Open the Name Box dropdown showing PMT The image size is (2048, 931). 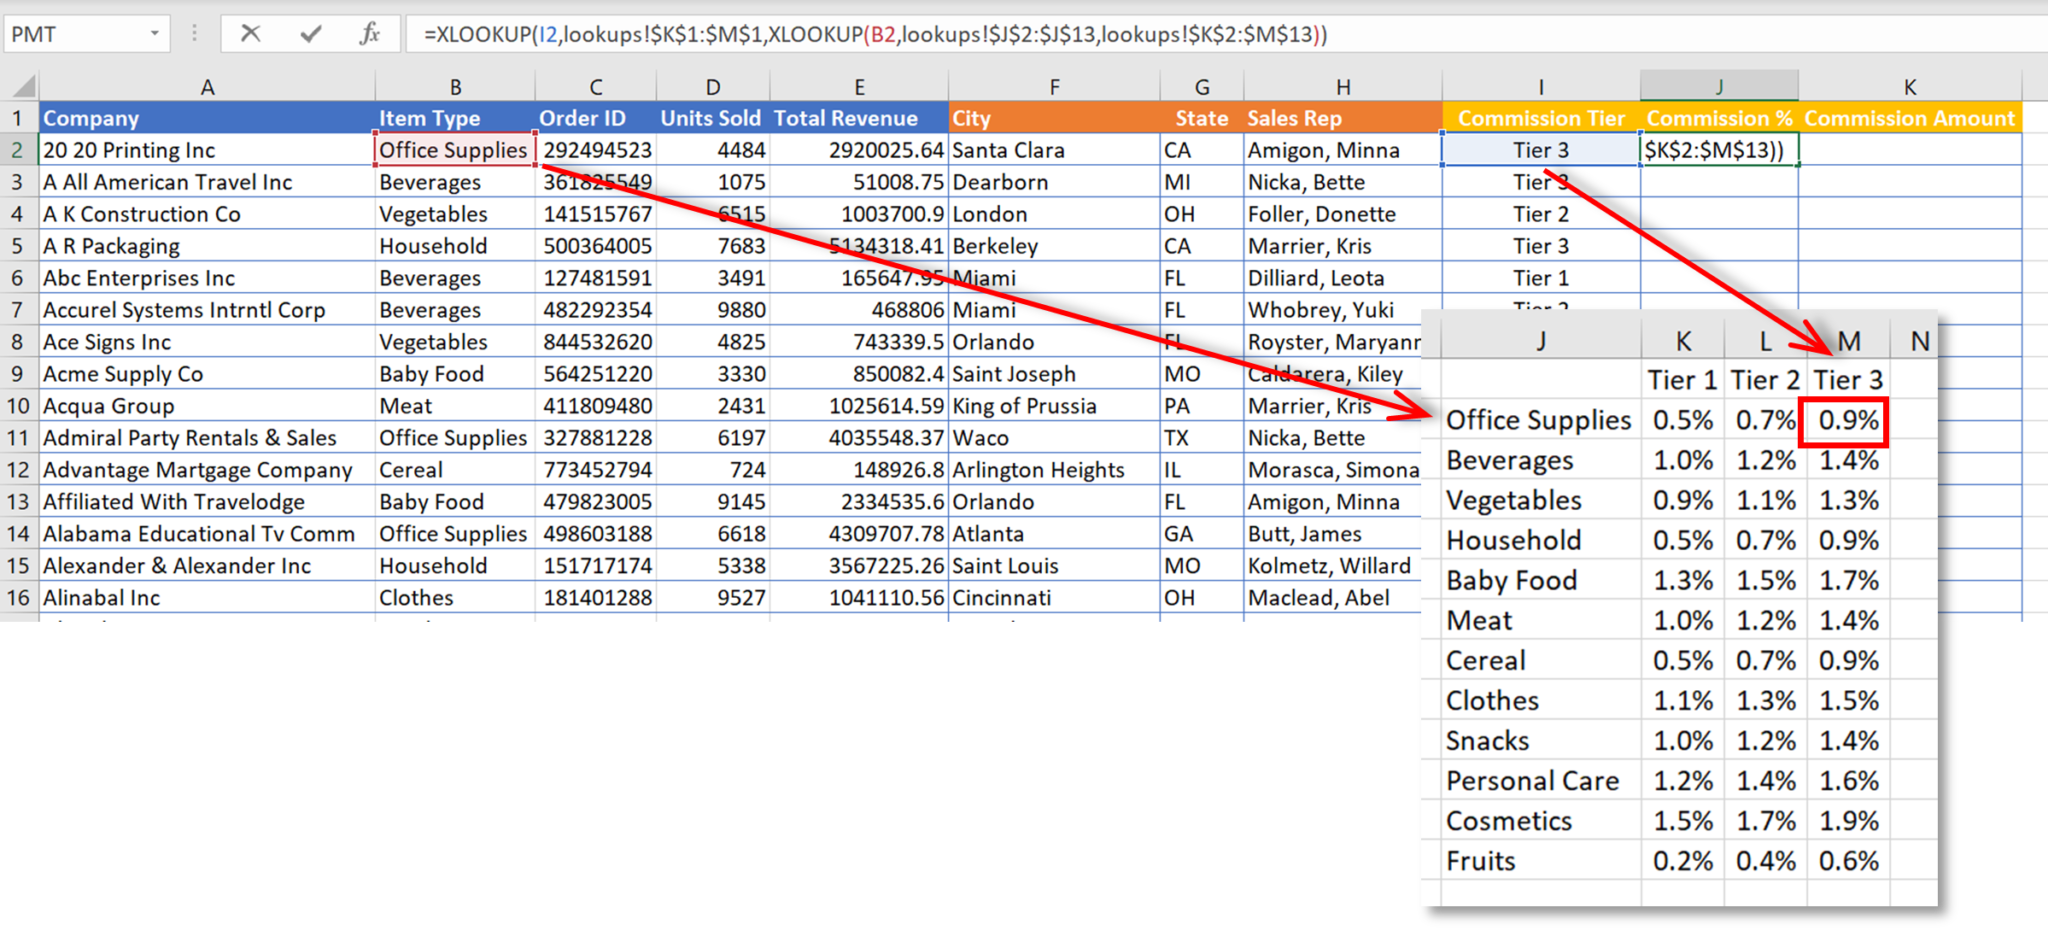[157, 33]
